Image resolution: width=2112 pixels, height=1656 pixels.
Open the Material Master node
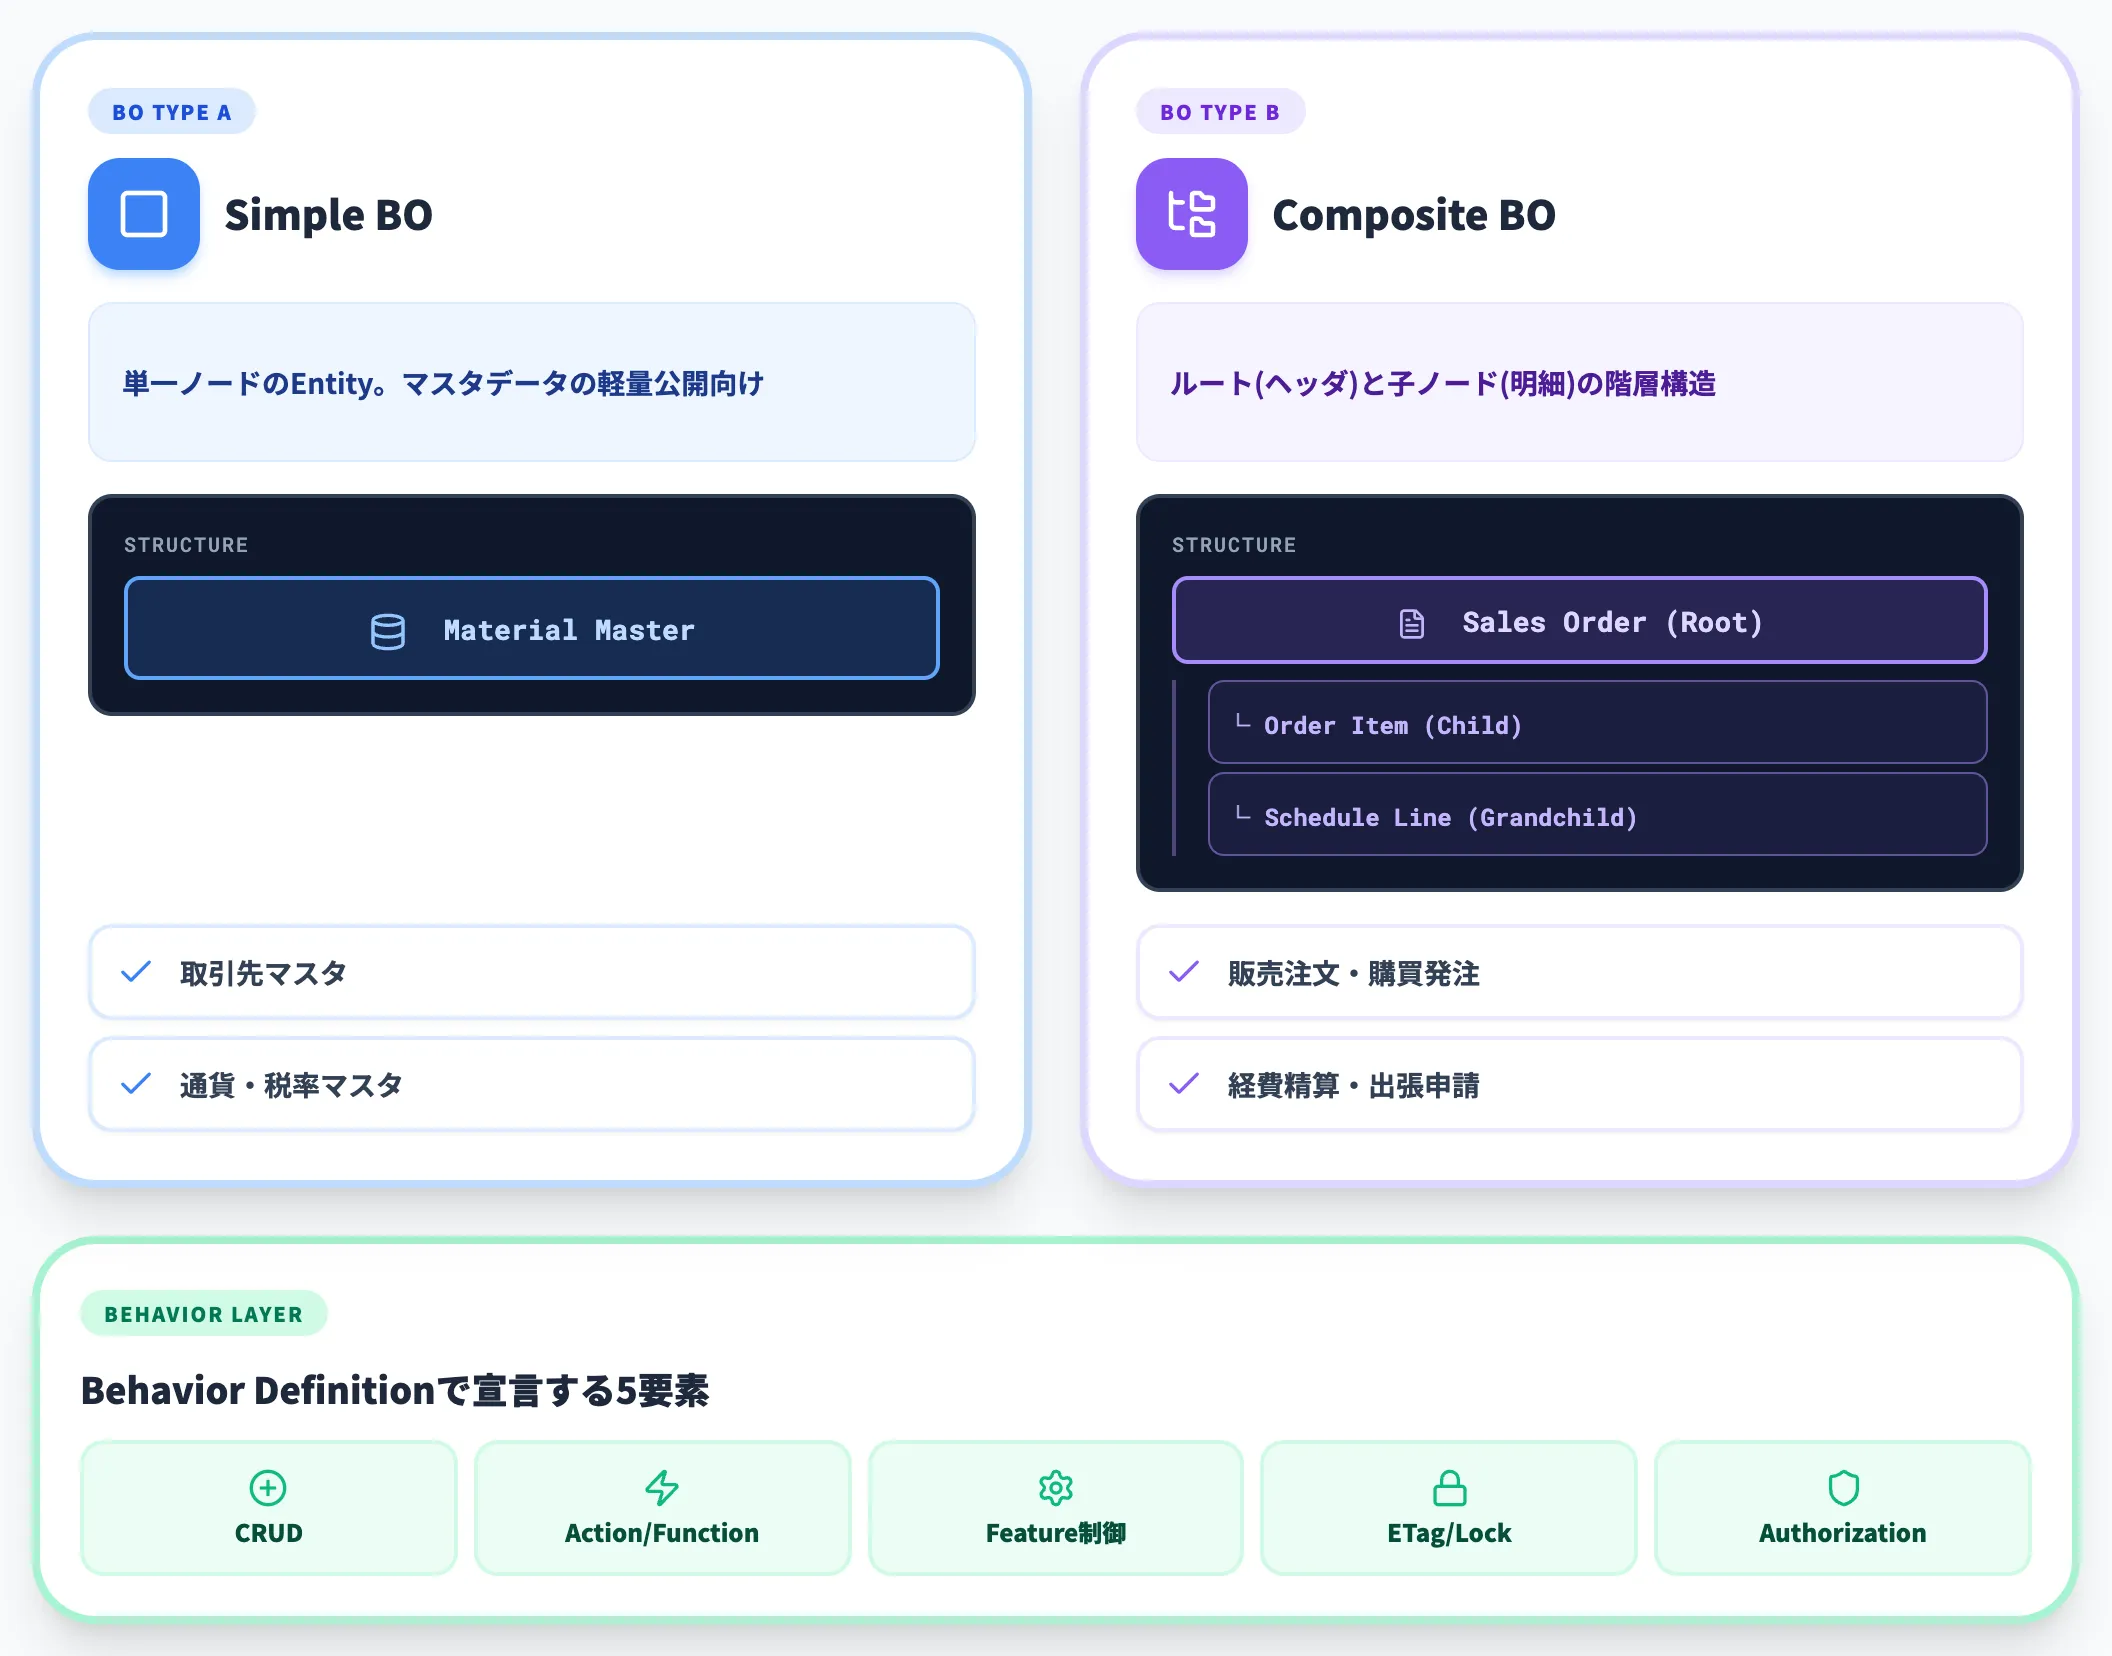pyautogui.click(x=532, y=629)
